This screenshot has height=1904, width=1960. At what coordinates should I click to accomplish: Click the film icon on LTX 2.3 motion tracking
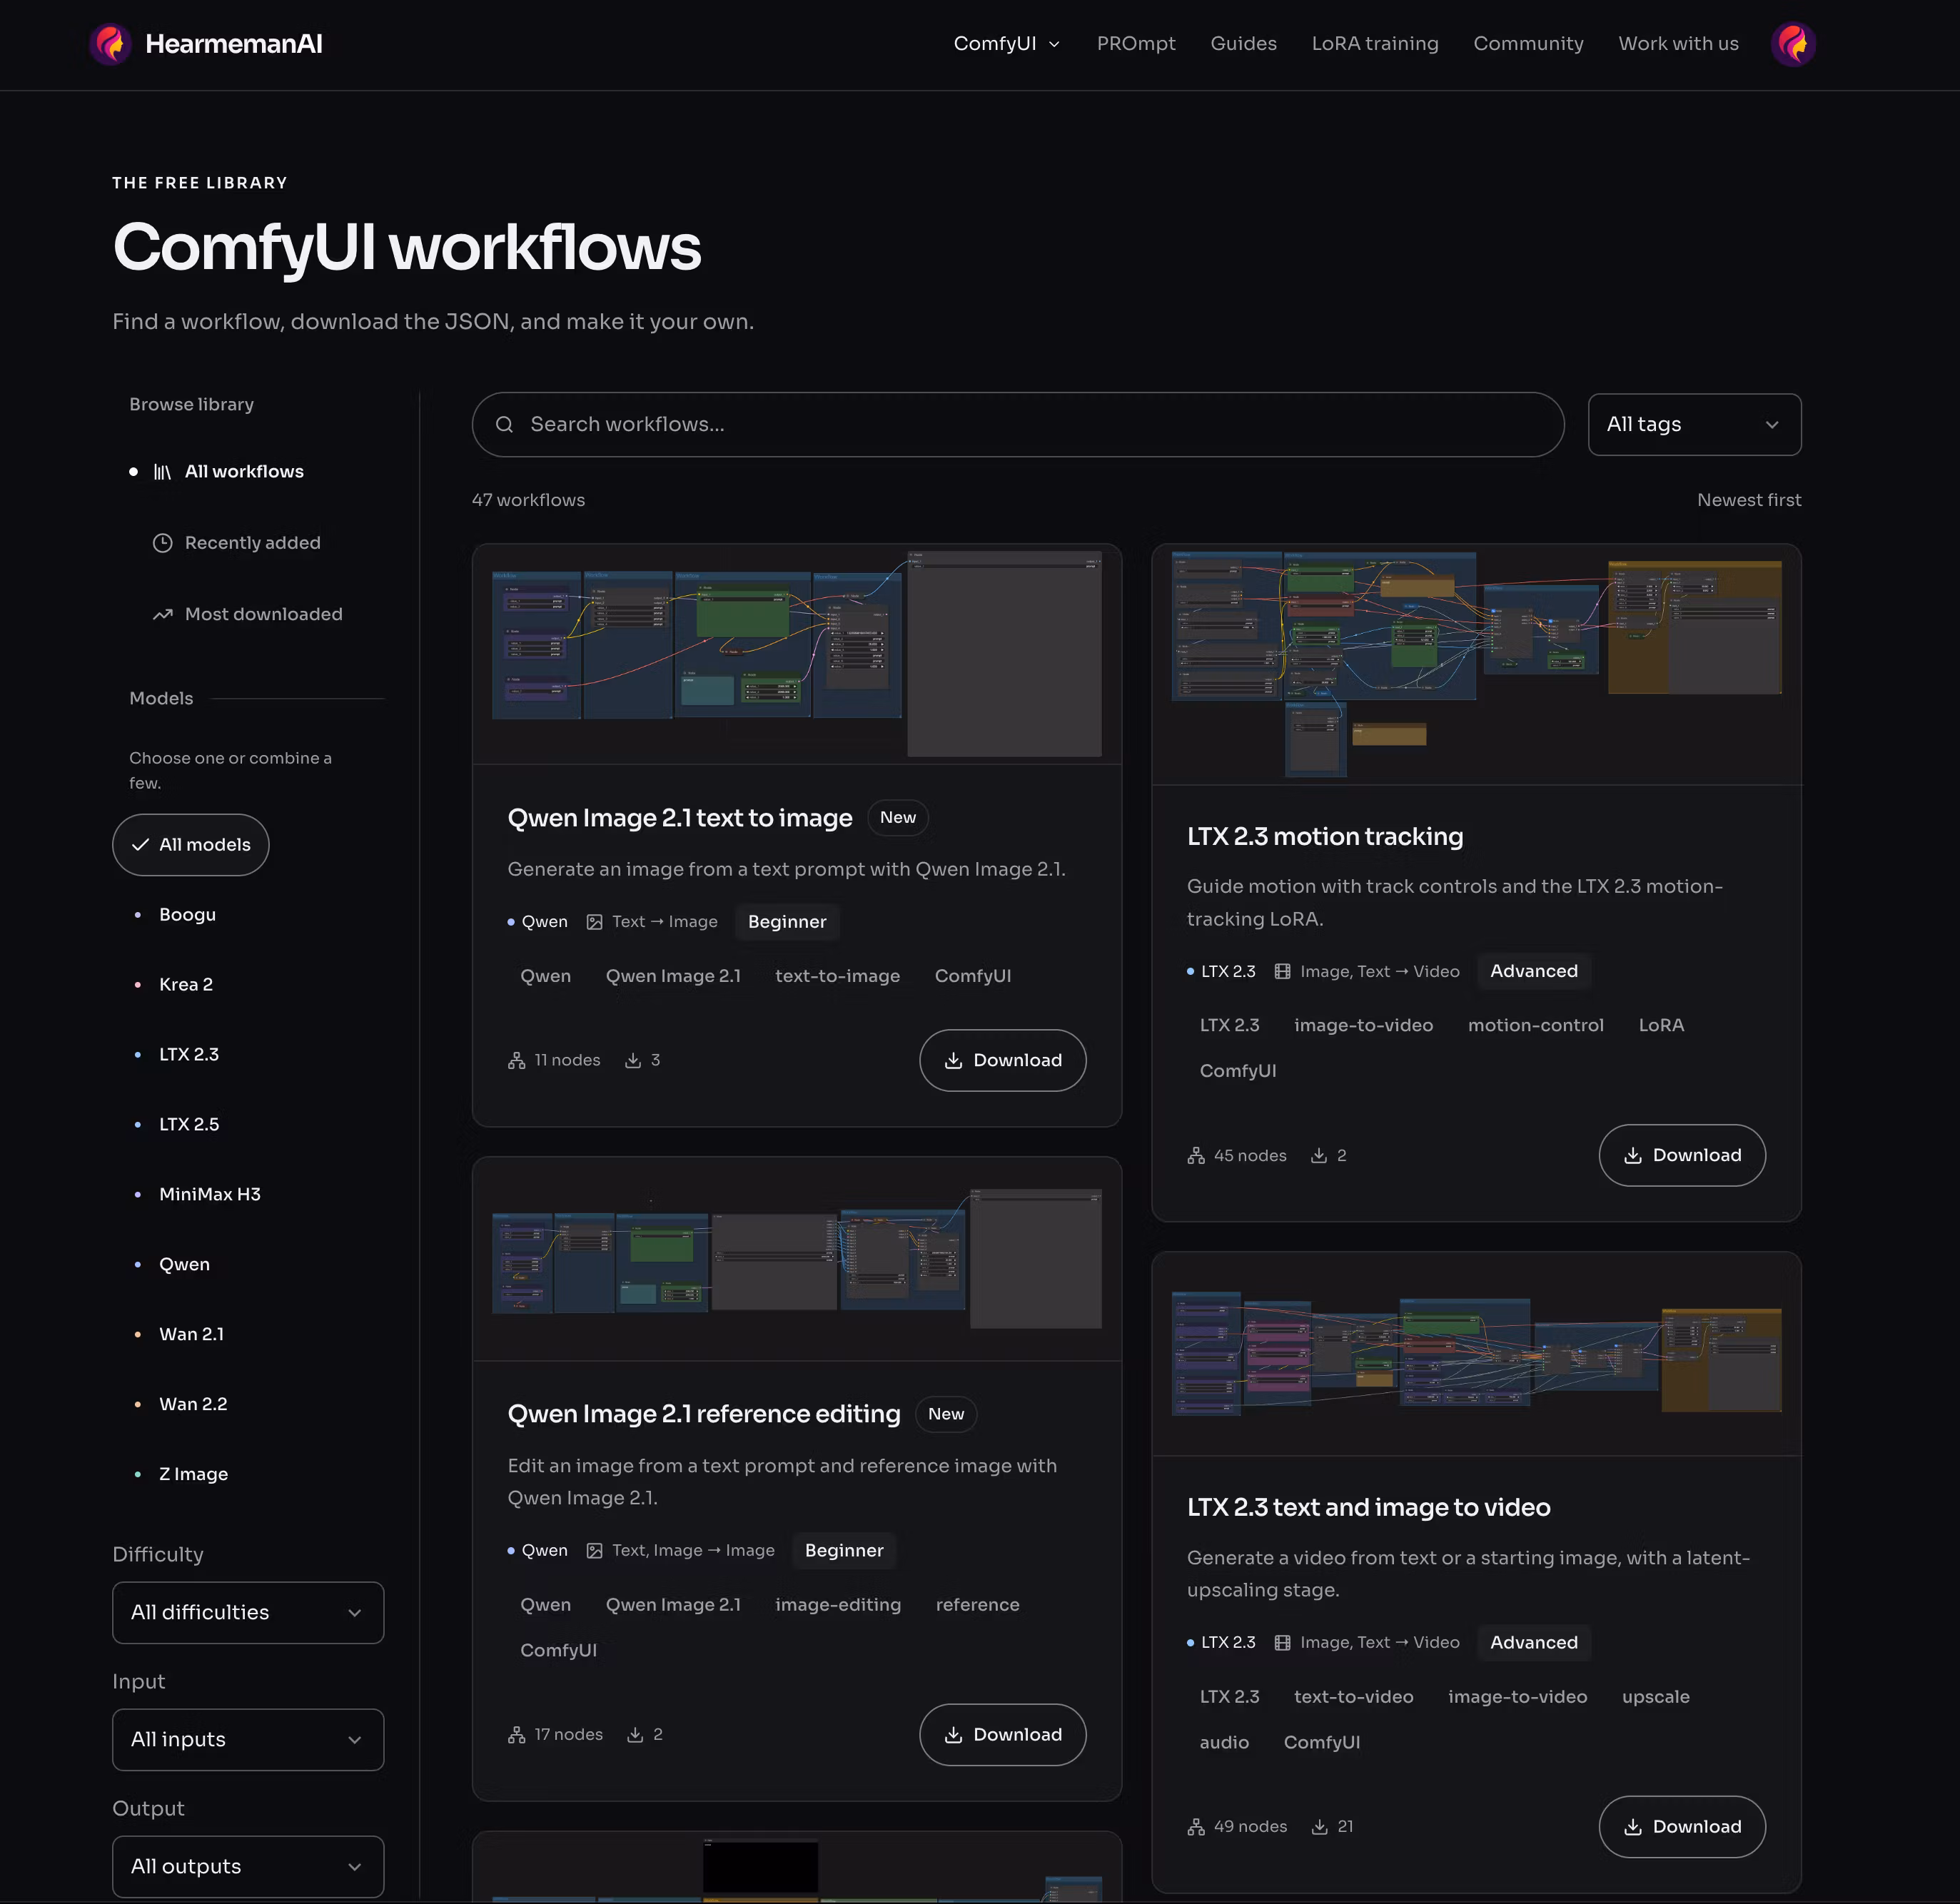pos(1283,972)
